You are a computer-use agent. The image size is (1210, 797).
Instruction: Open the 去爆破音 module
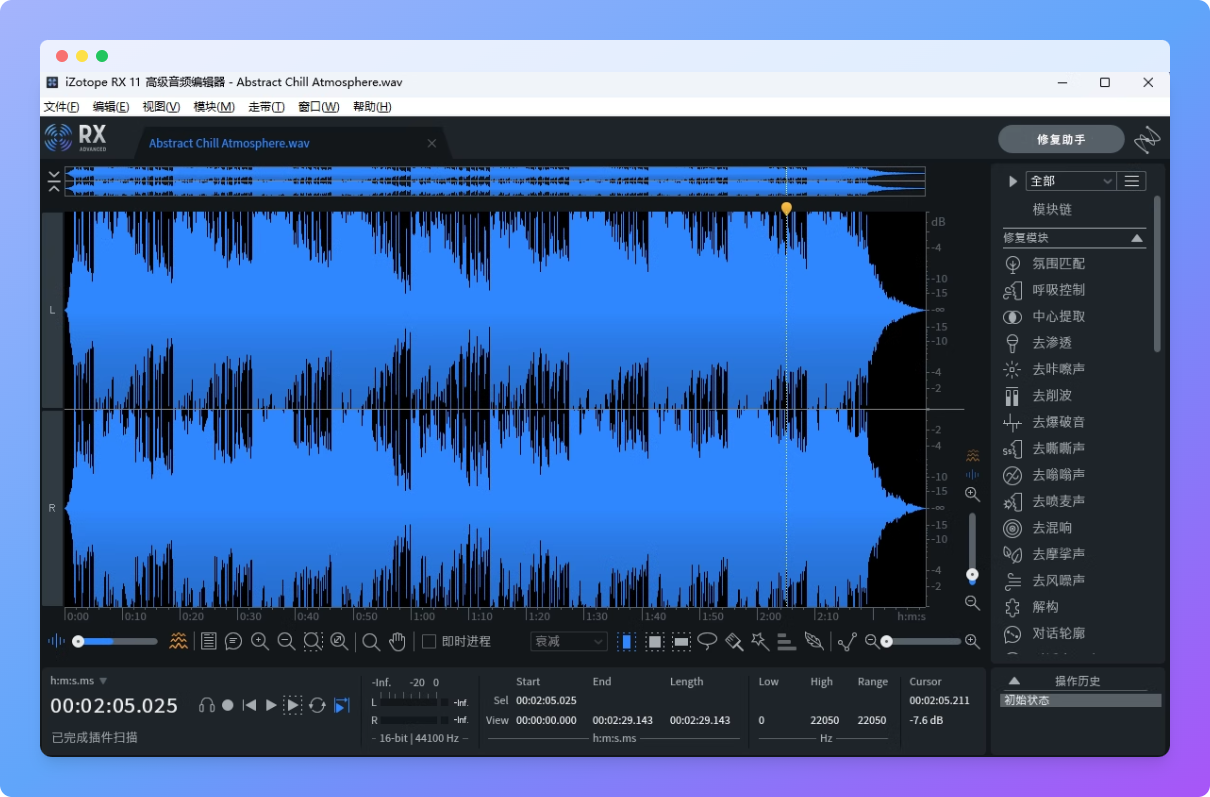click(1075, 422)
